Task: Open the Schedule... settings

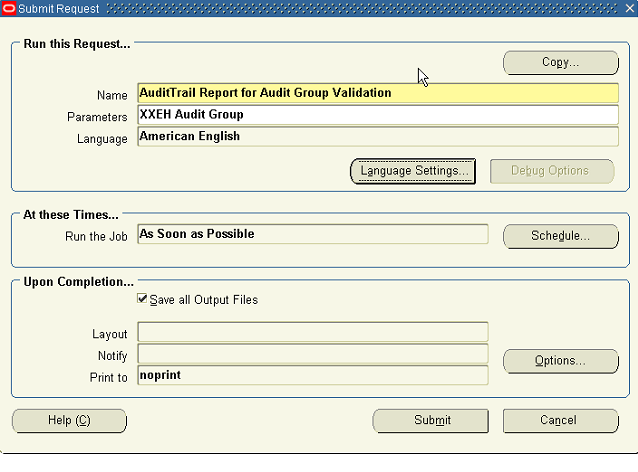Action: [560, 236]
